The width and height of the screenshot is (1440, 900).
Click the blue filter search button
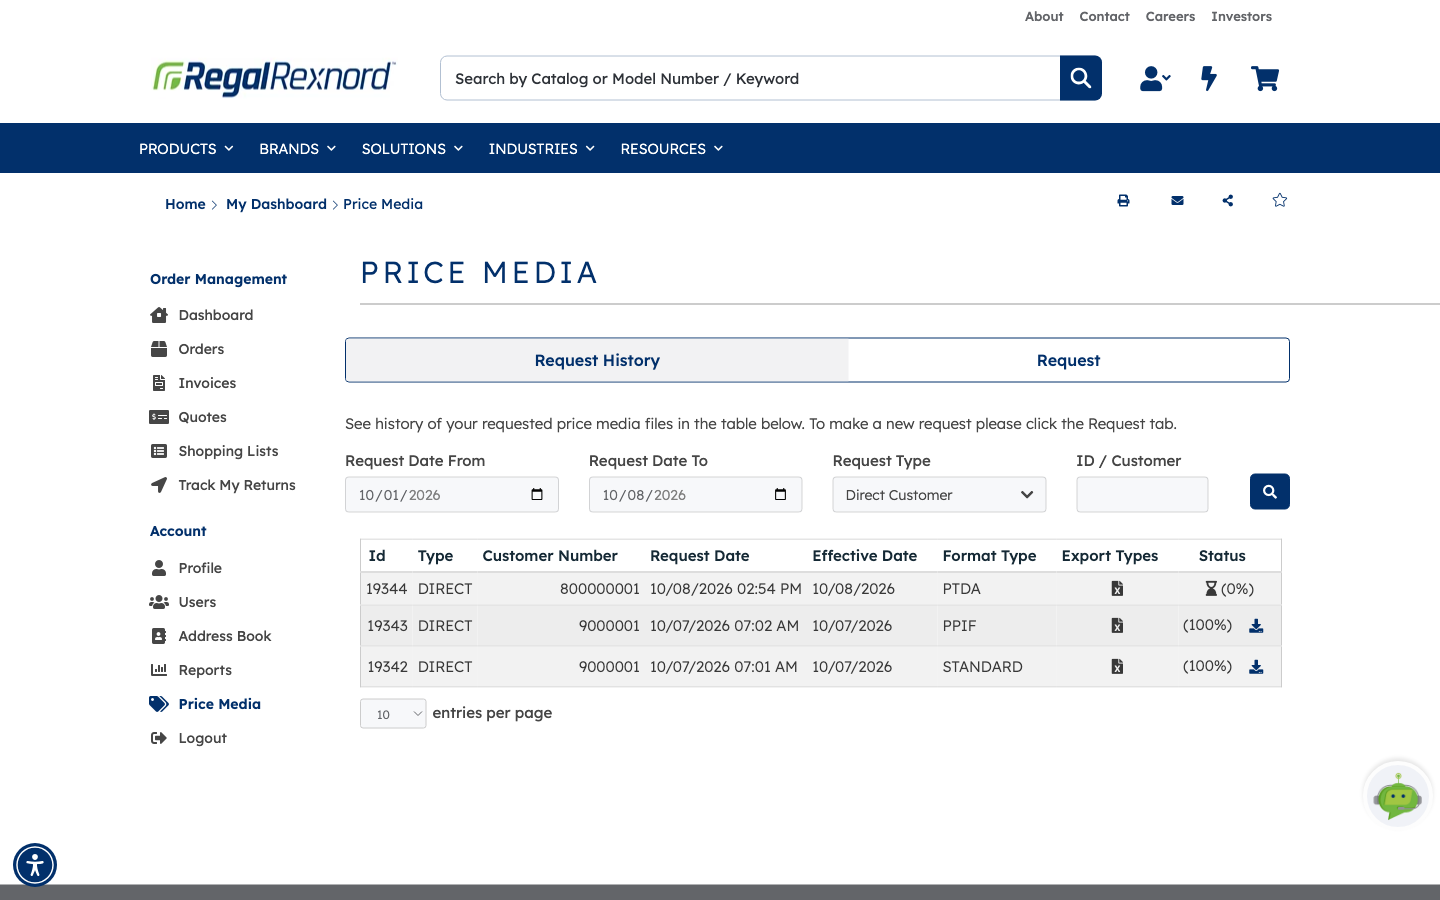[1270, 491]
